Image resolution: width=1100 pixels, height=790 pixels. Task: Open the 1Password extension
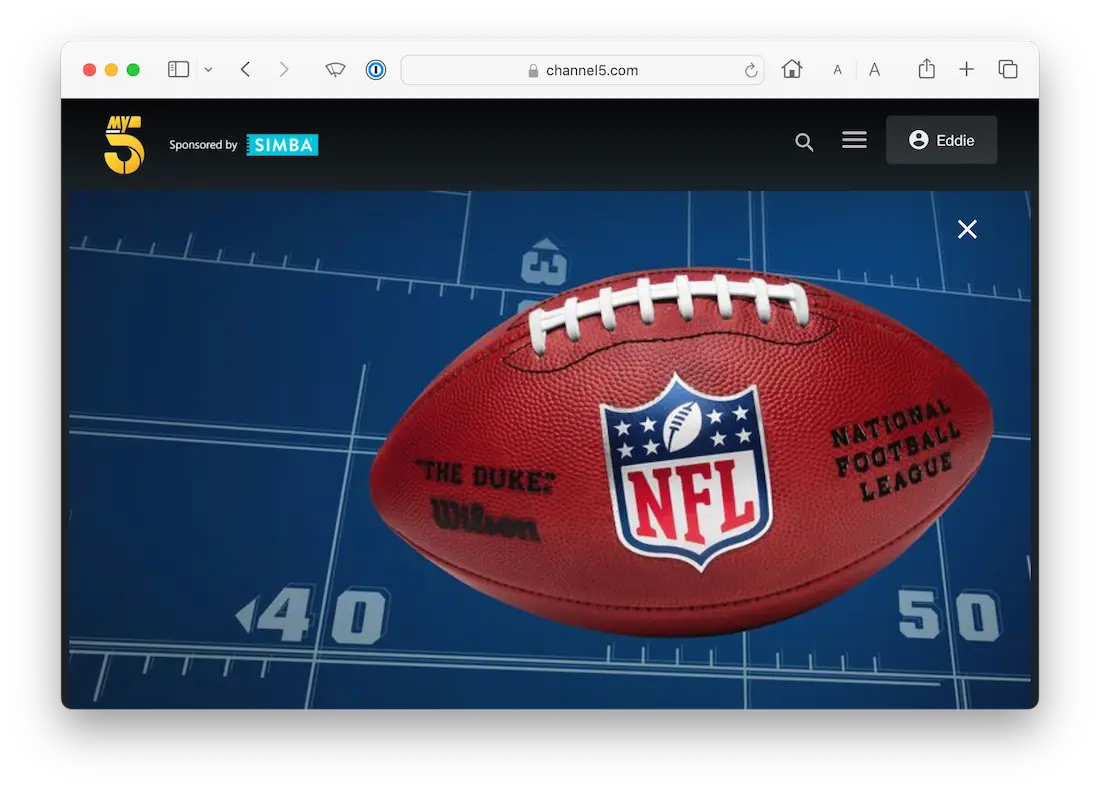point(376,69)
